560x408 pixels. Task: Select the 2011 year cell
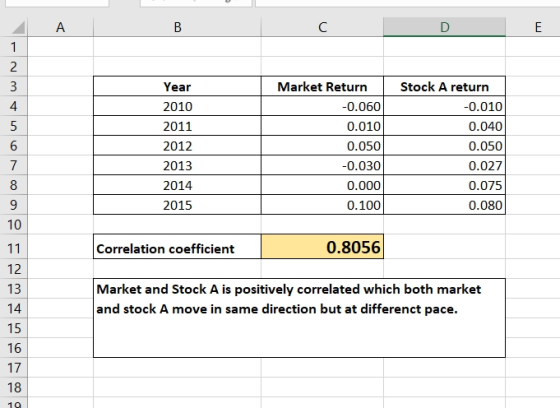[x=177, y=126]
